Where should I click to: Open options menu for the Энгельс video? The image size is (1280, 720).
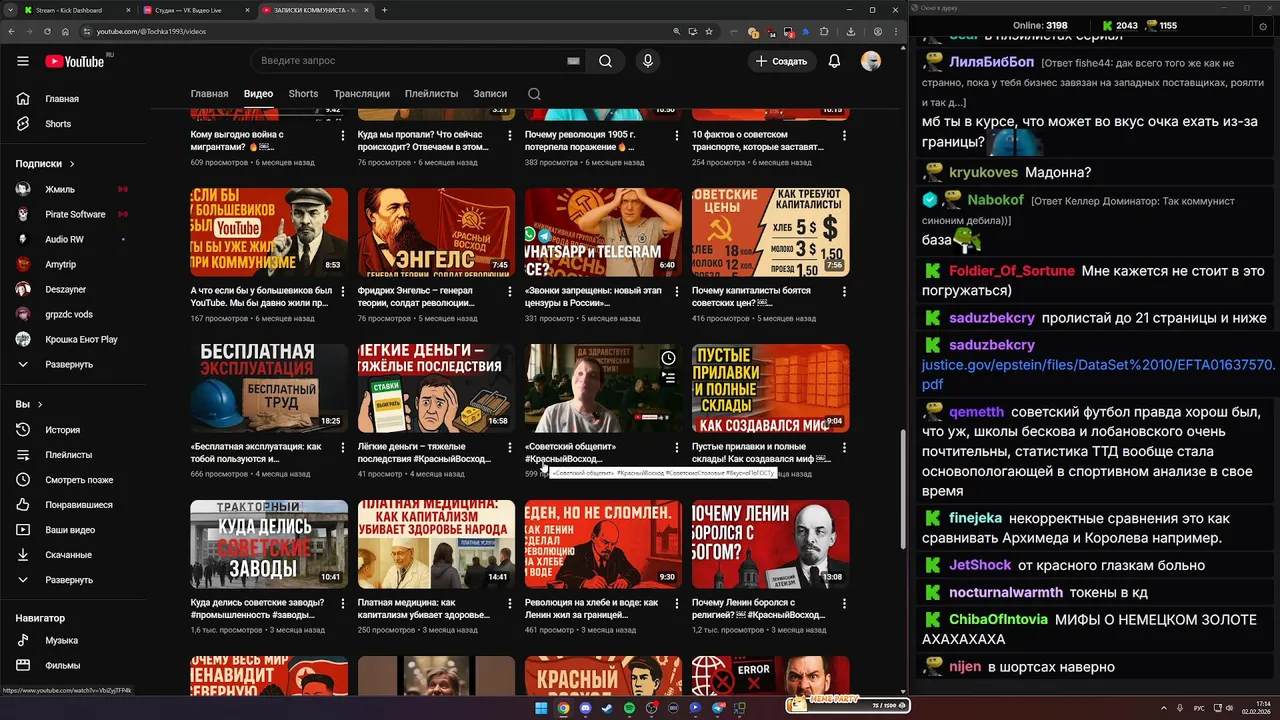[x=510, y=291]
